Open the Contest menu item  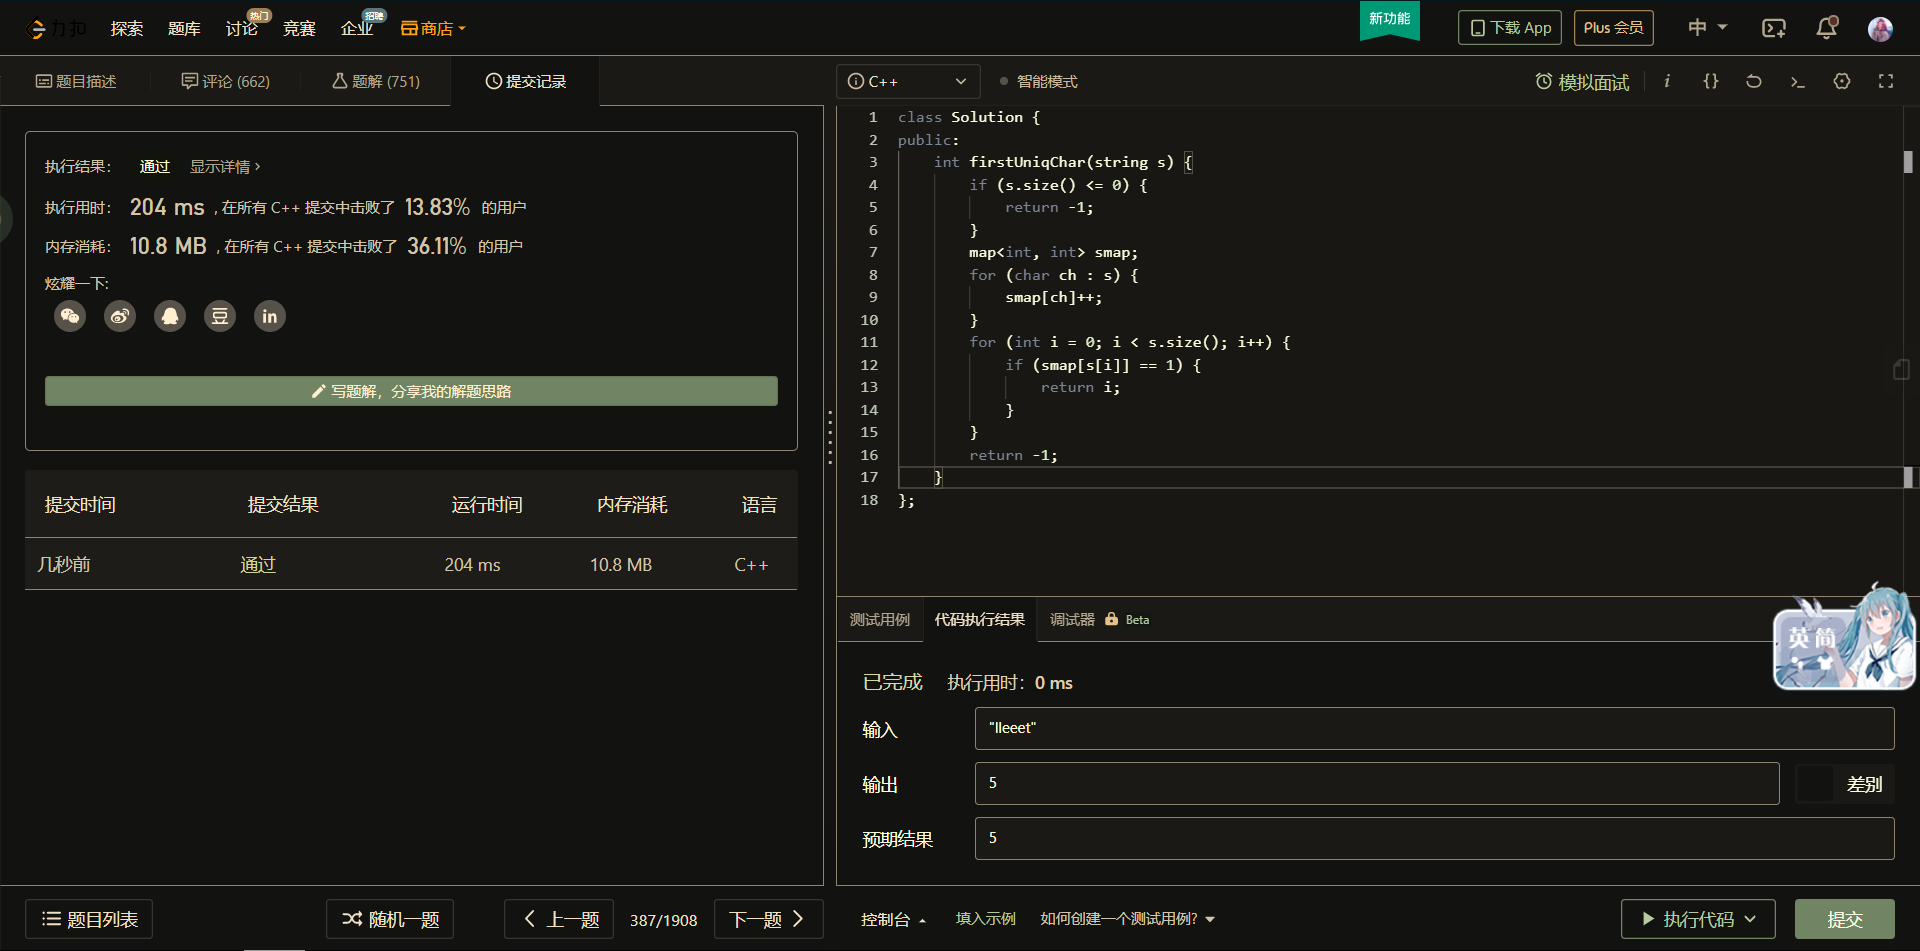[299, 28]
